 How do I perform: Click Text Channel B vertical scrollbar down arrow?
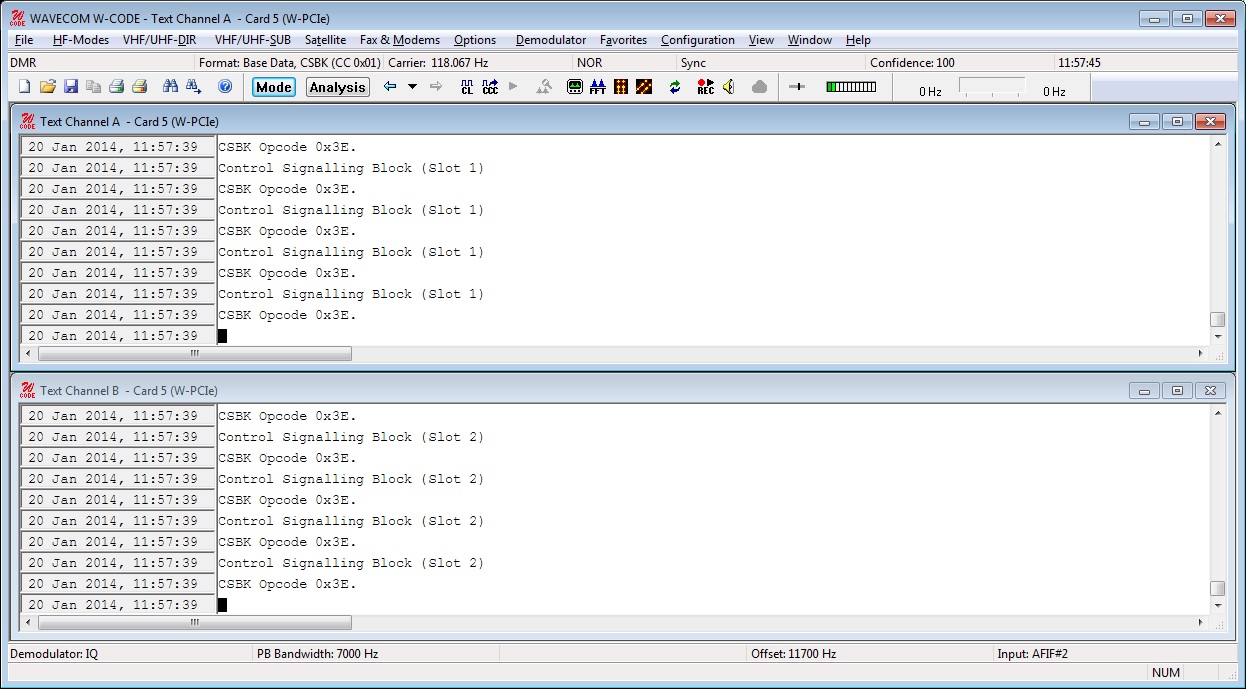click(1217, 605)
